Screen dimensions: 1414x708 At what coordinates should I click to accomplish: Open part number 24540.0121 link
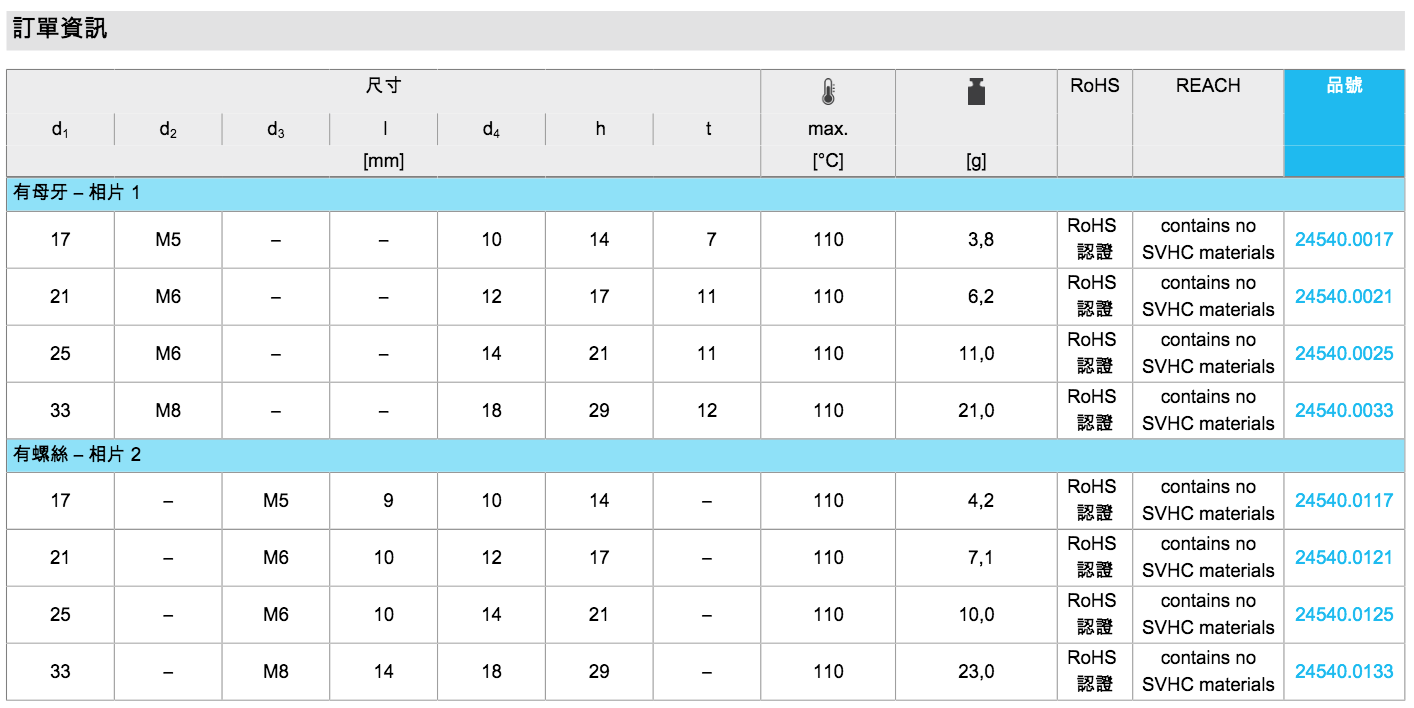click(x=1343, y=558)
